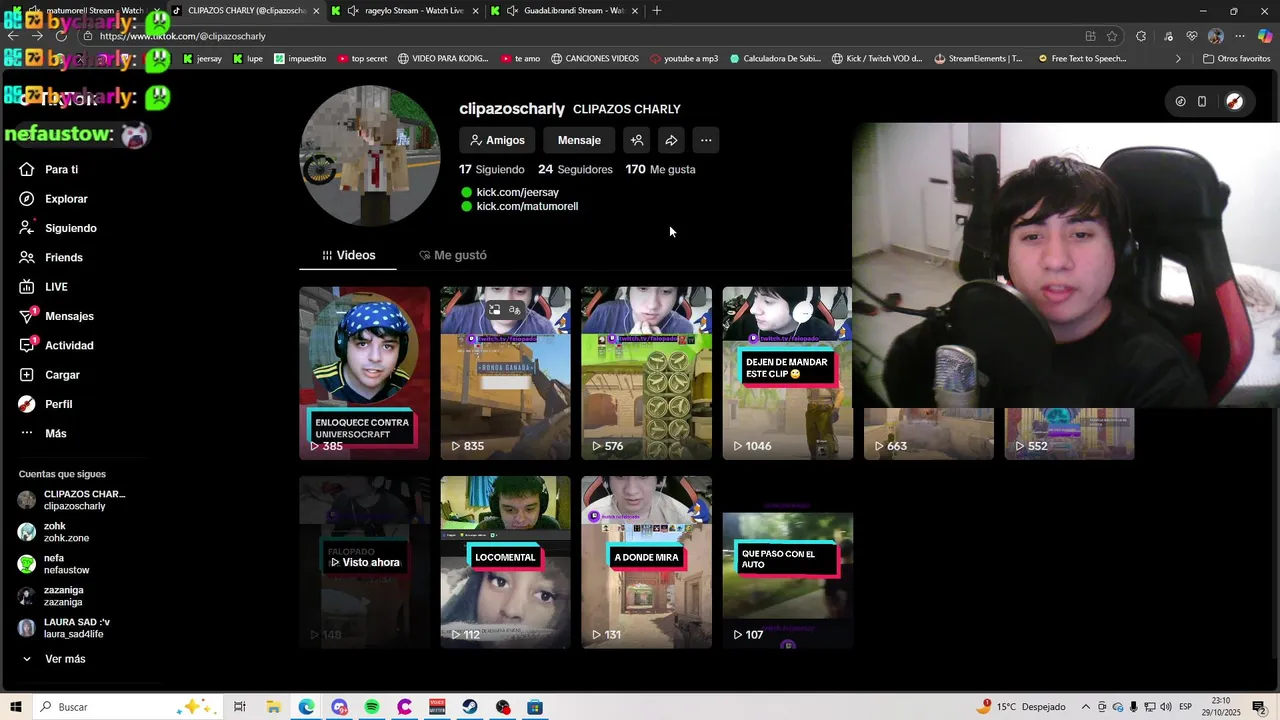The image size is (1280, 720).
Task: Click 24 Seguidores count
Action: click(x=575, y=169)
